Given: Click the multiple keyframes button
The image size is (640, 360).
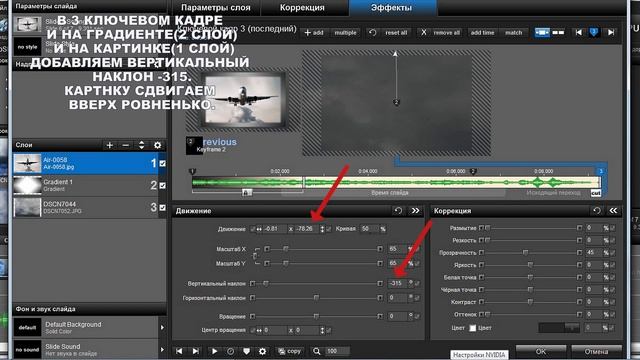Looking at the screenshot, I should click(345, 32).
